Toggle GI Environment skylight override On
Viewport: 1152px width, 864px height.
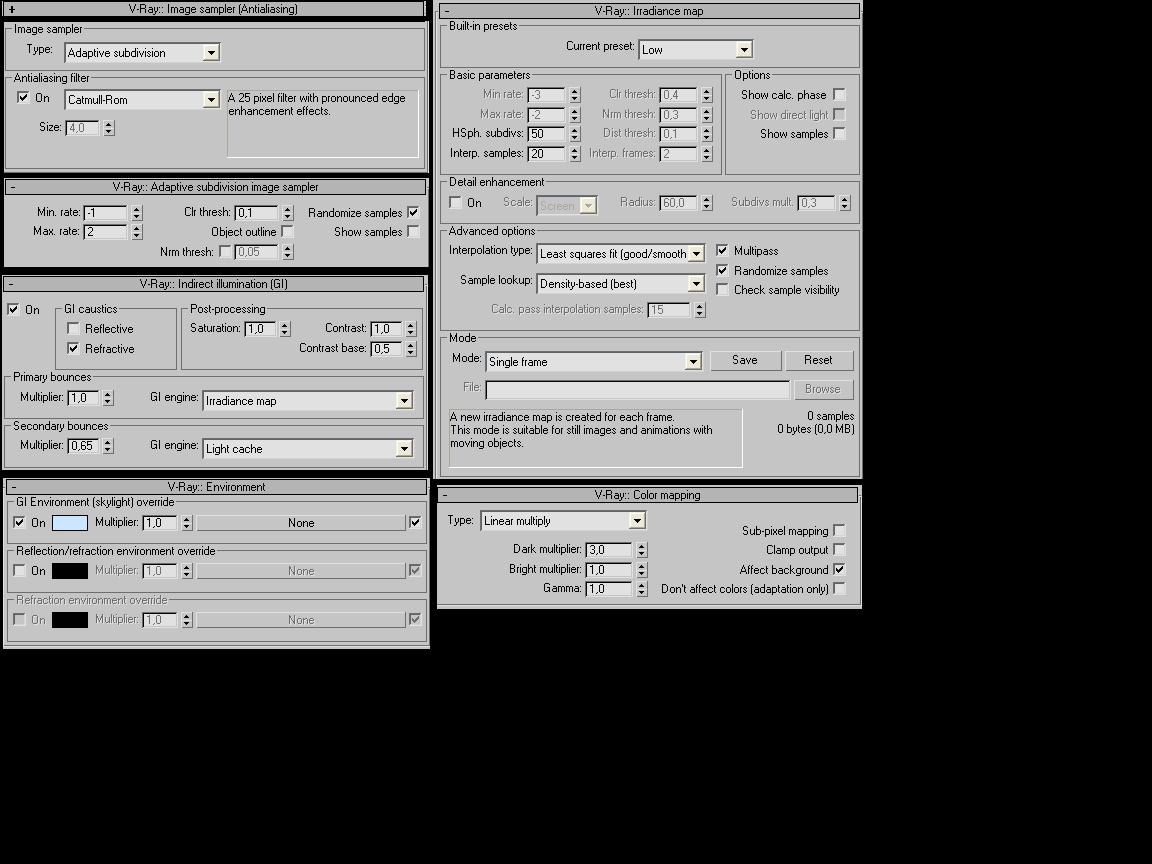pos(19,522)
